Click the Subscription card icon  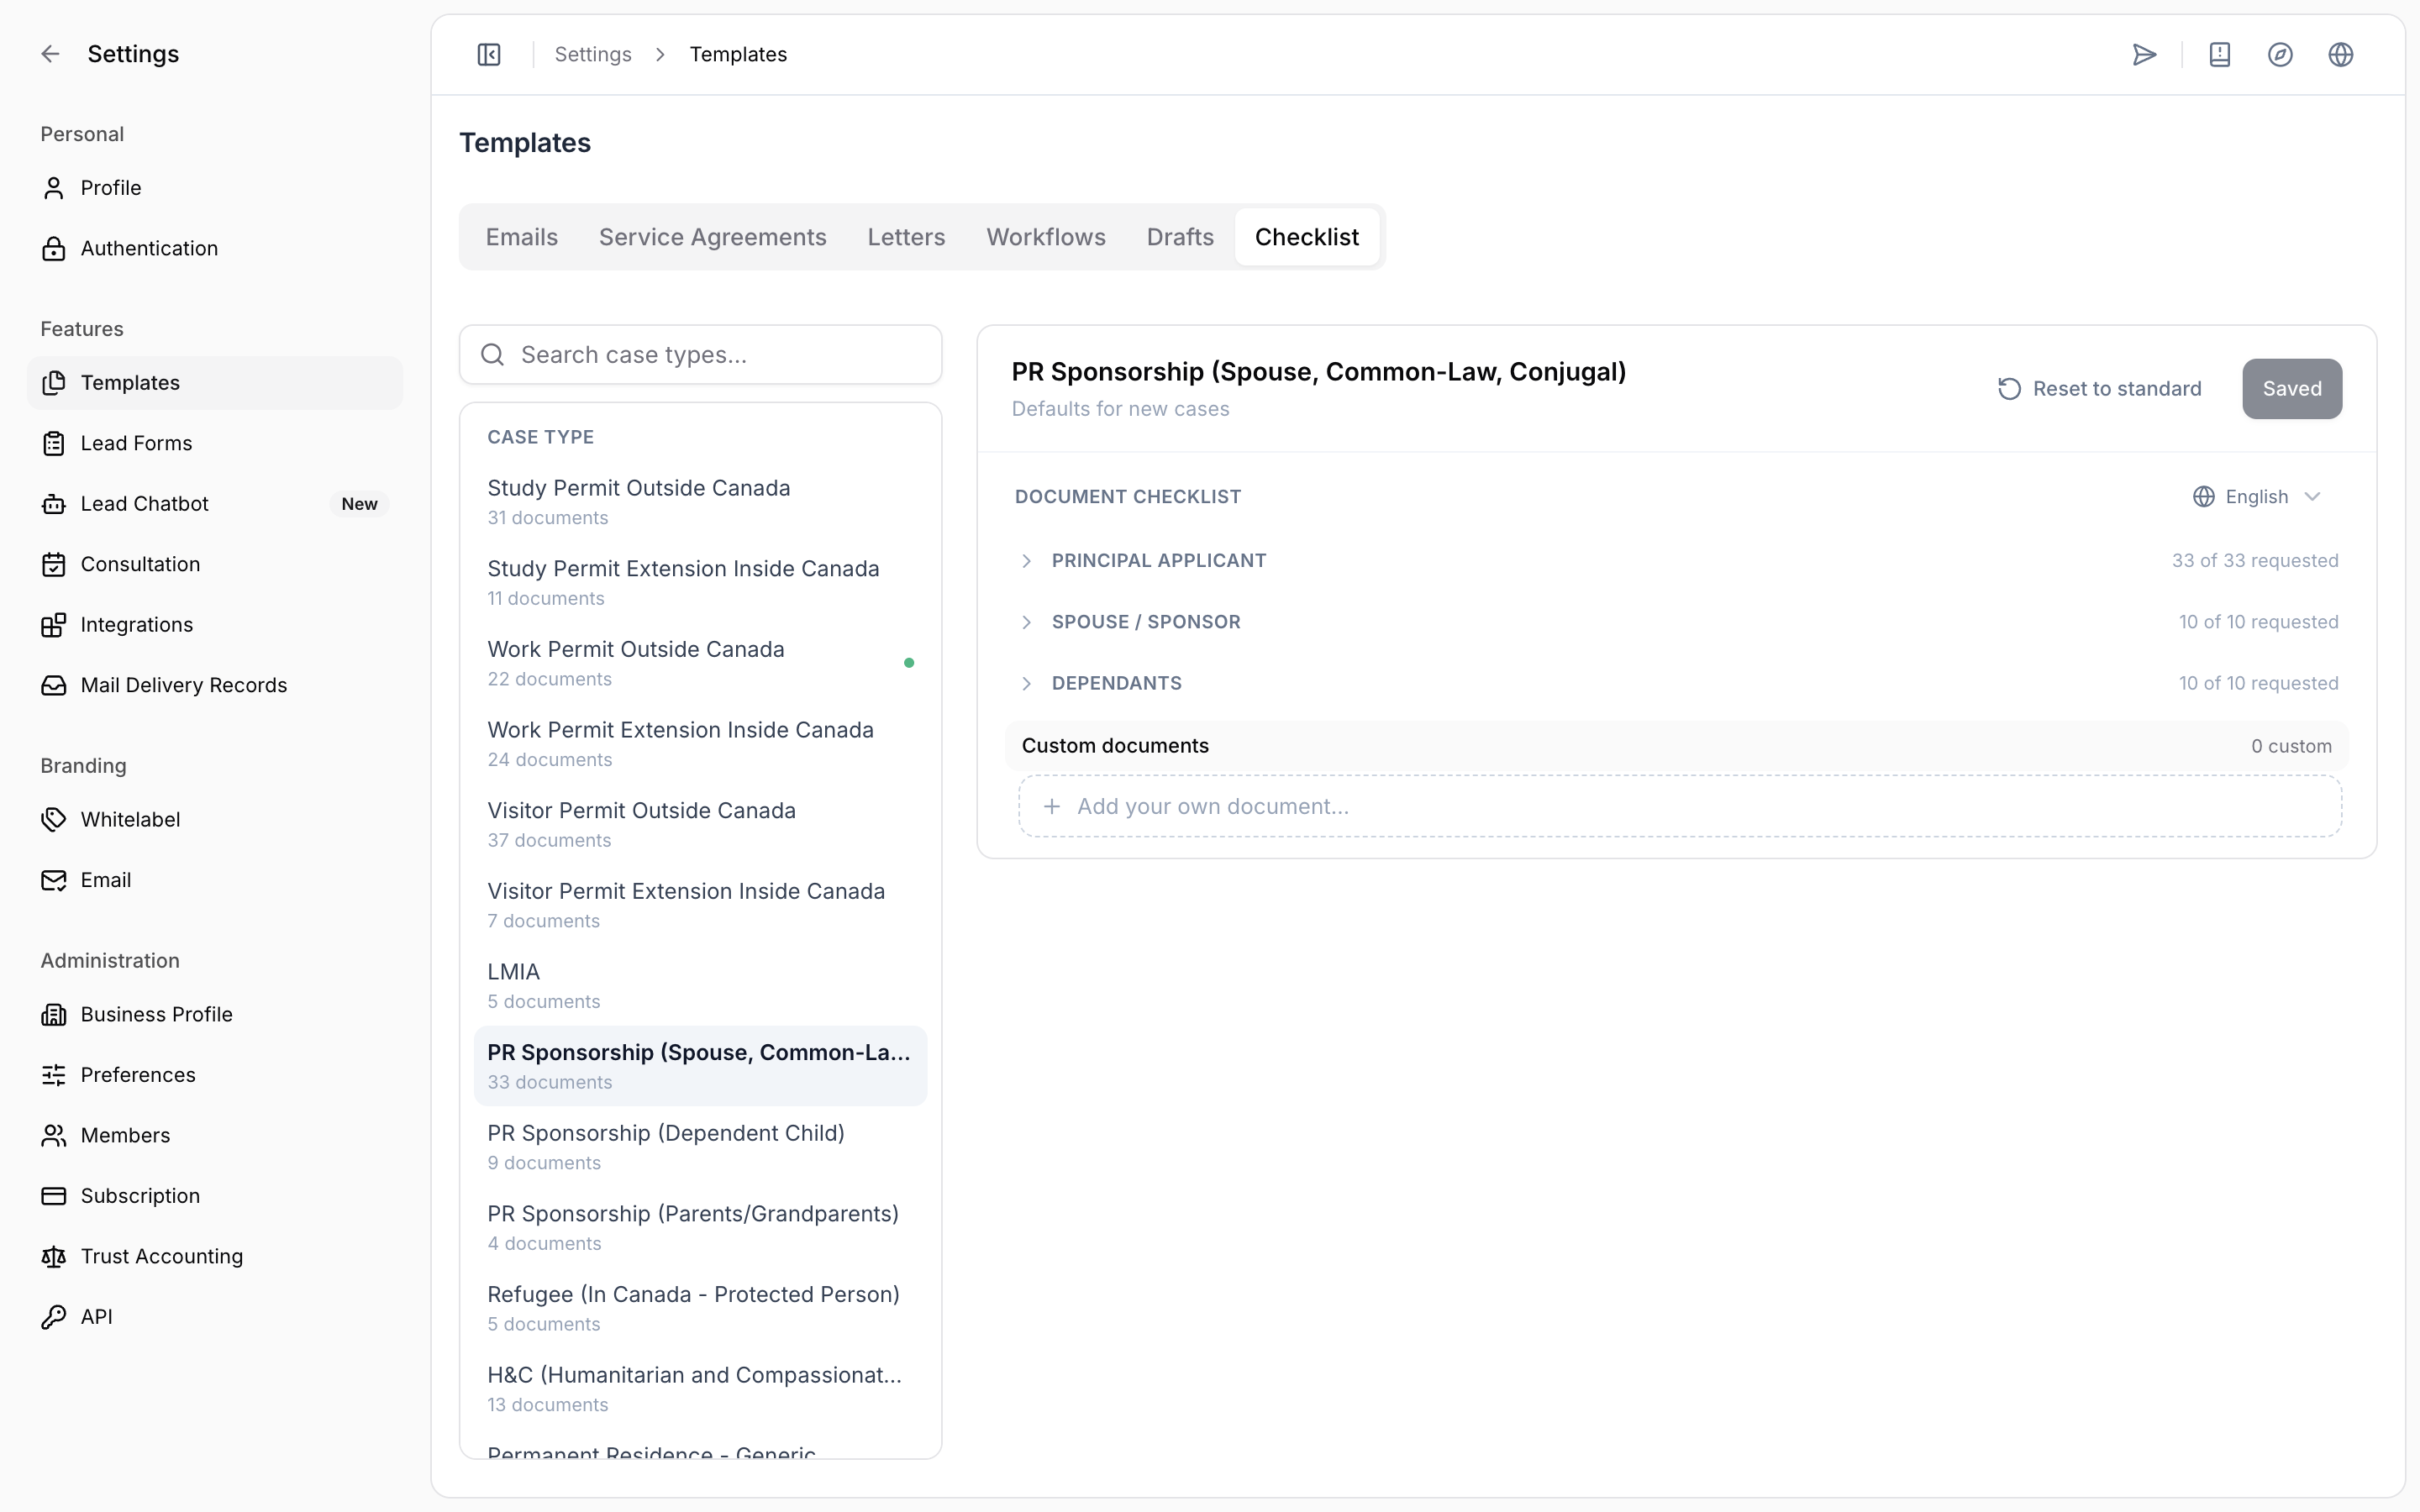pyautogui.click(x=54, y=1196)
